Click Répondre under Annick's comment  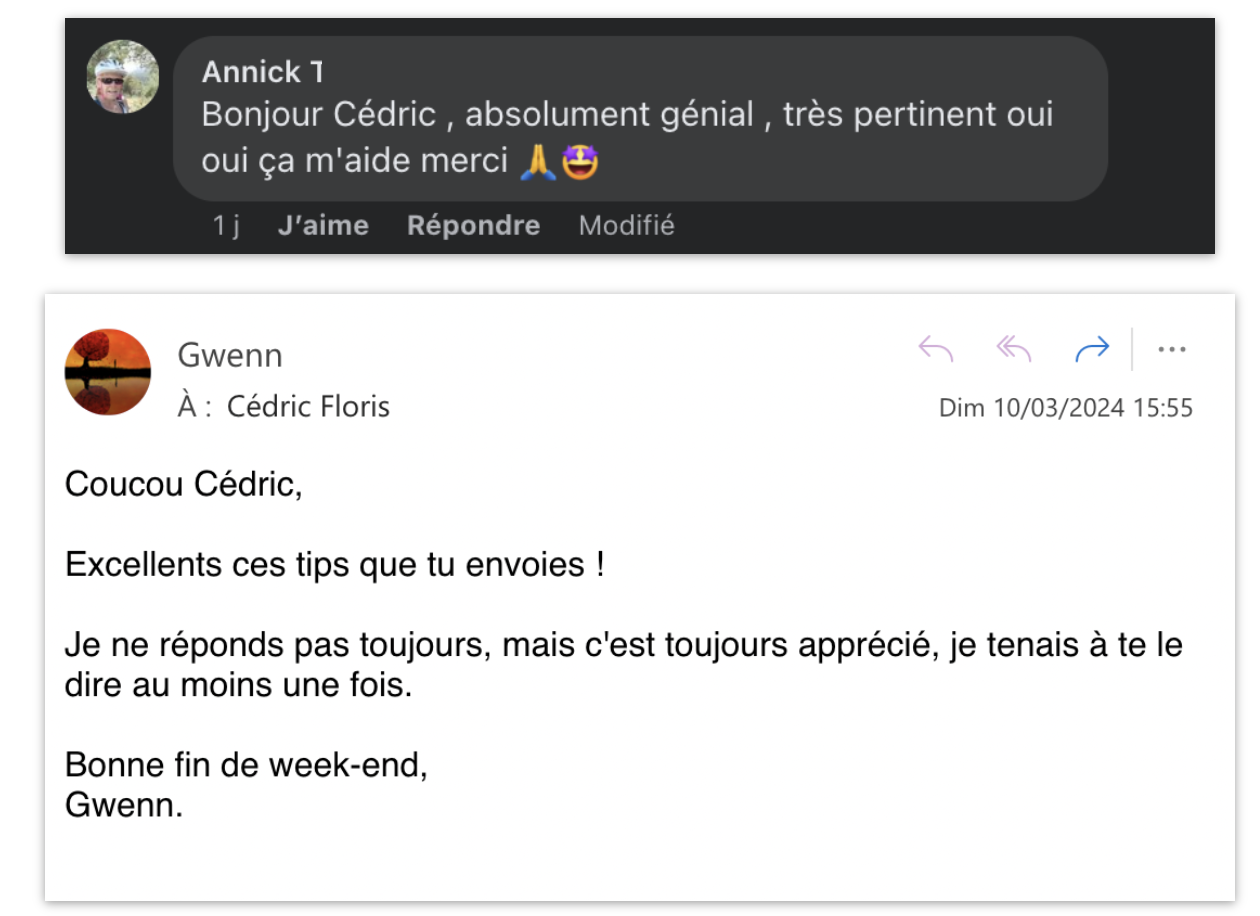pos(473,226)
